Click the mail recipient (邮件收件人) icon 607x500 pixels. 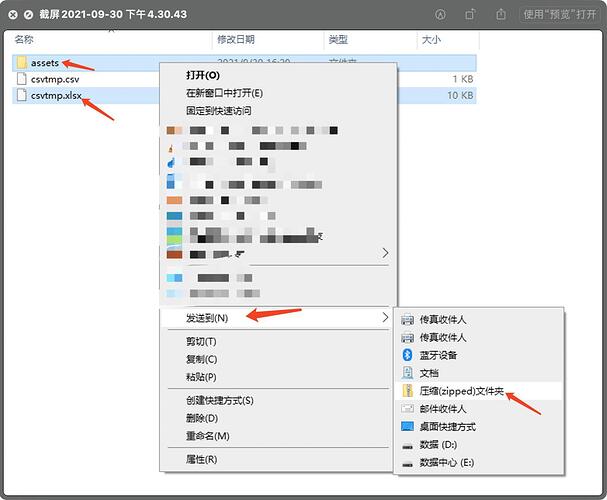407,409
